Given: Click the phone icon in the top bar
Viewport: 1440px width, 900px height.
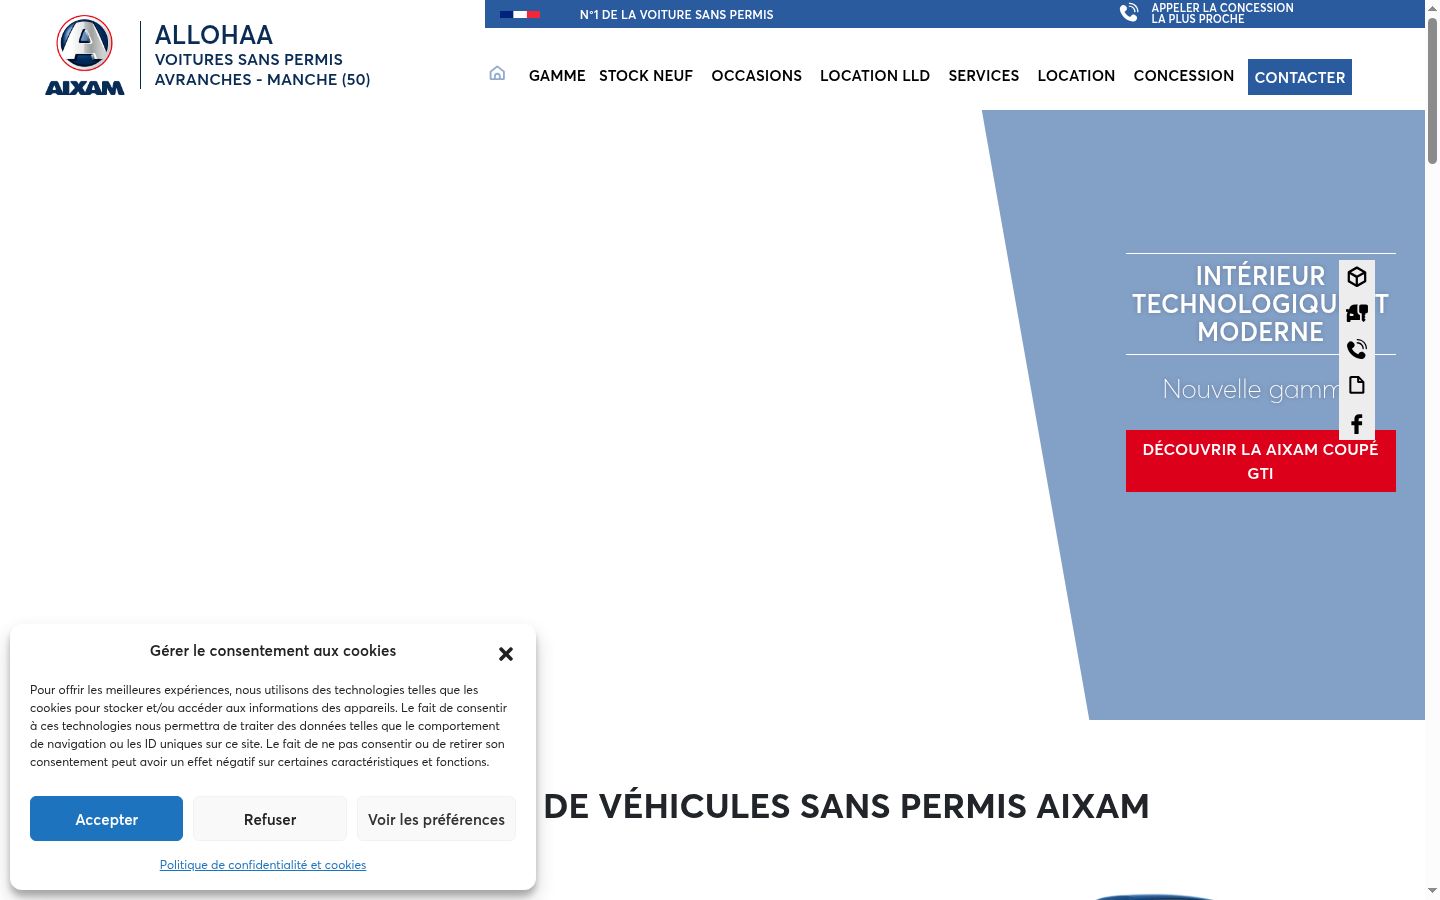Looking at the screenshot, I should click(x=1129, y=13).
